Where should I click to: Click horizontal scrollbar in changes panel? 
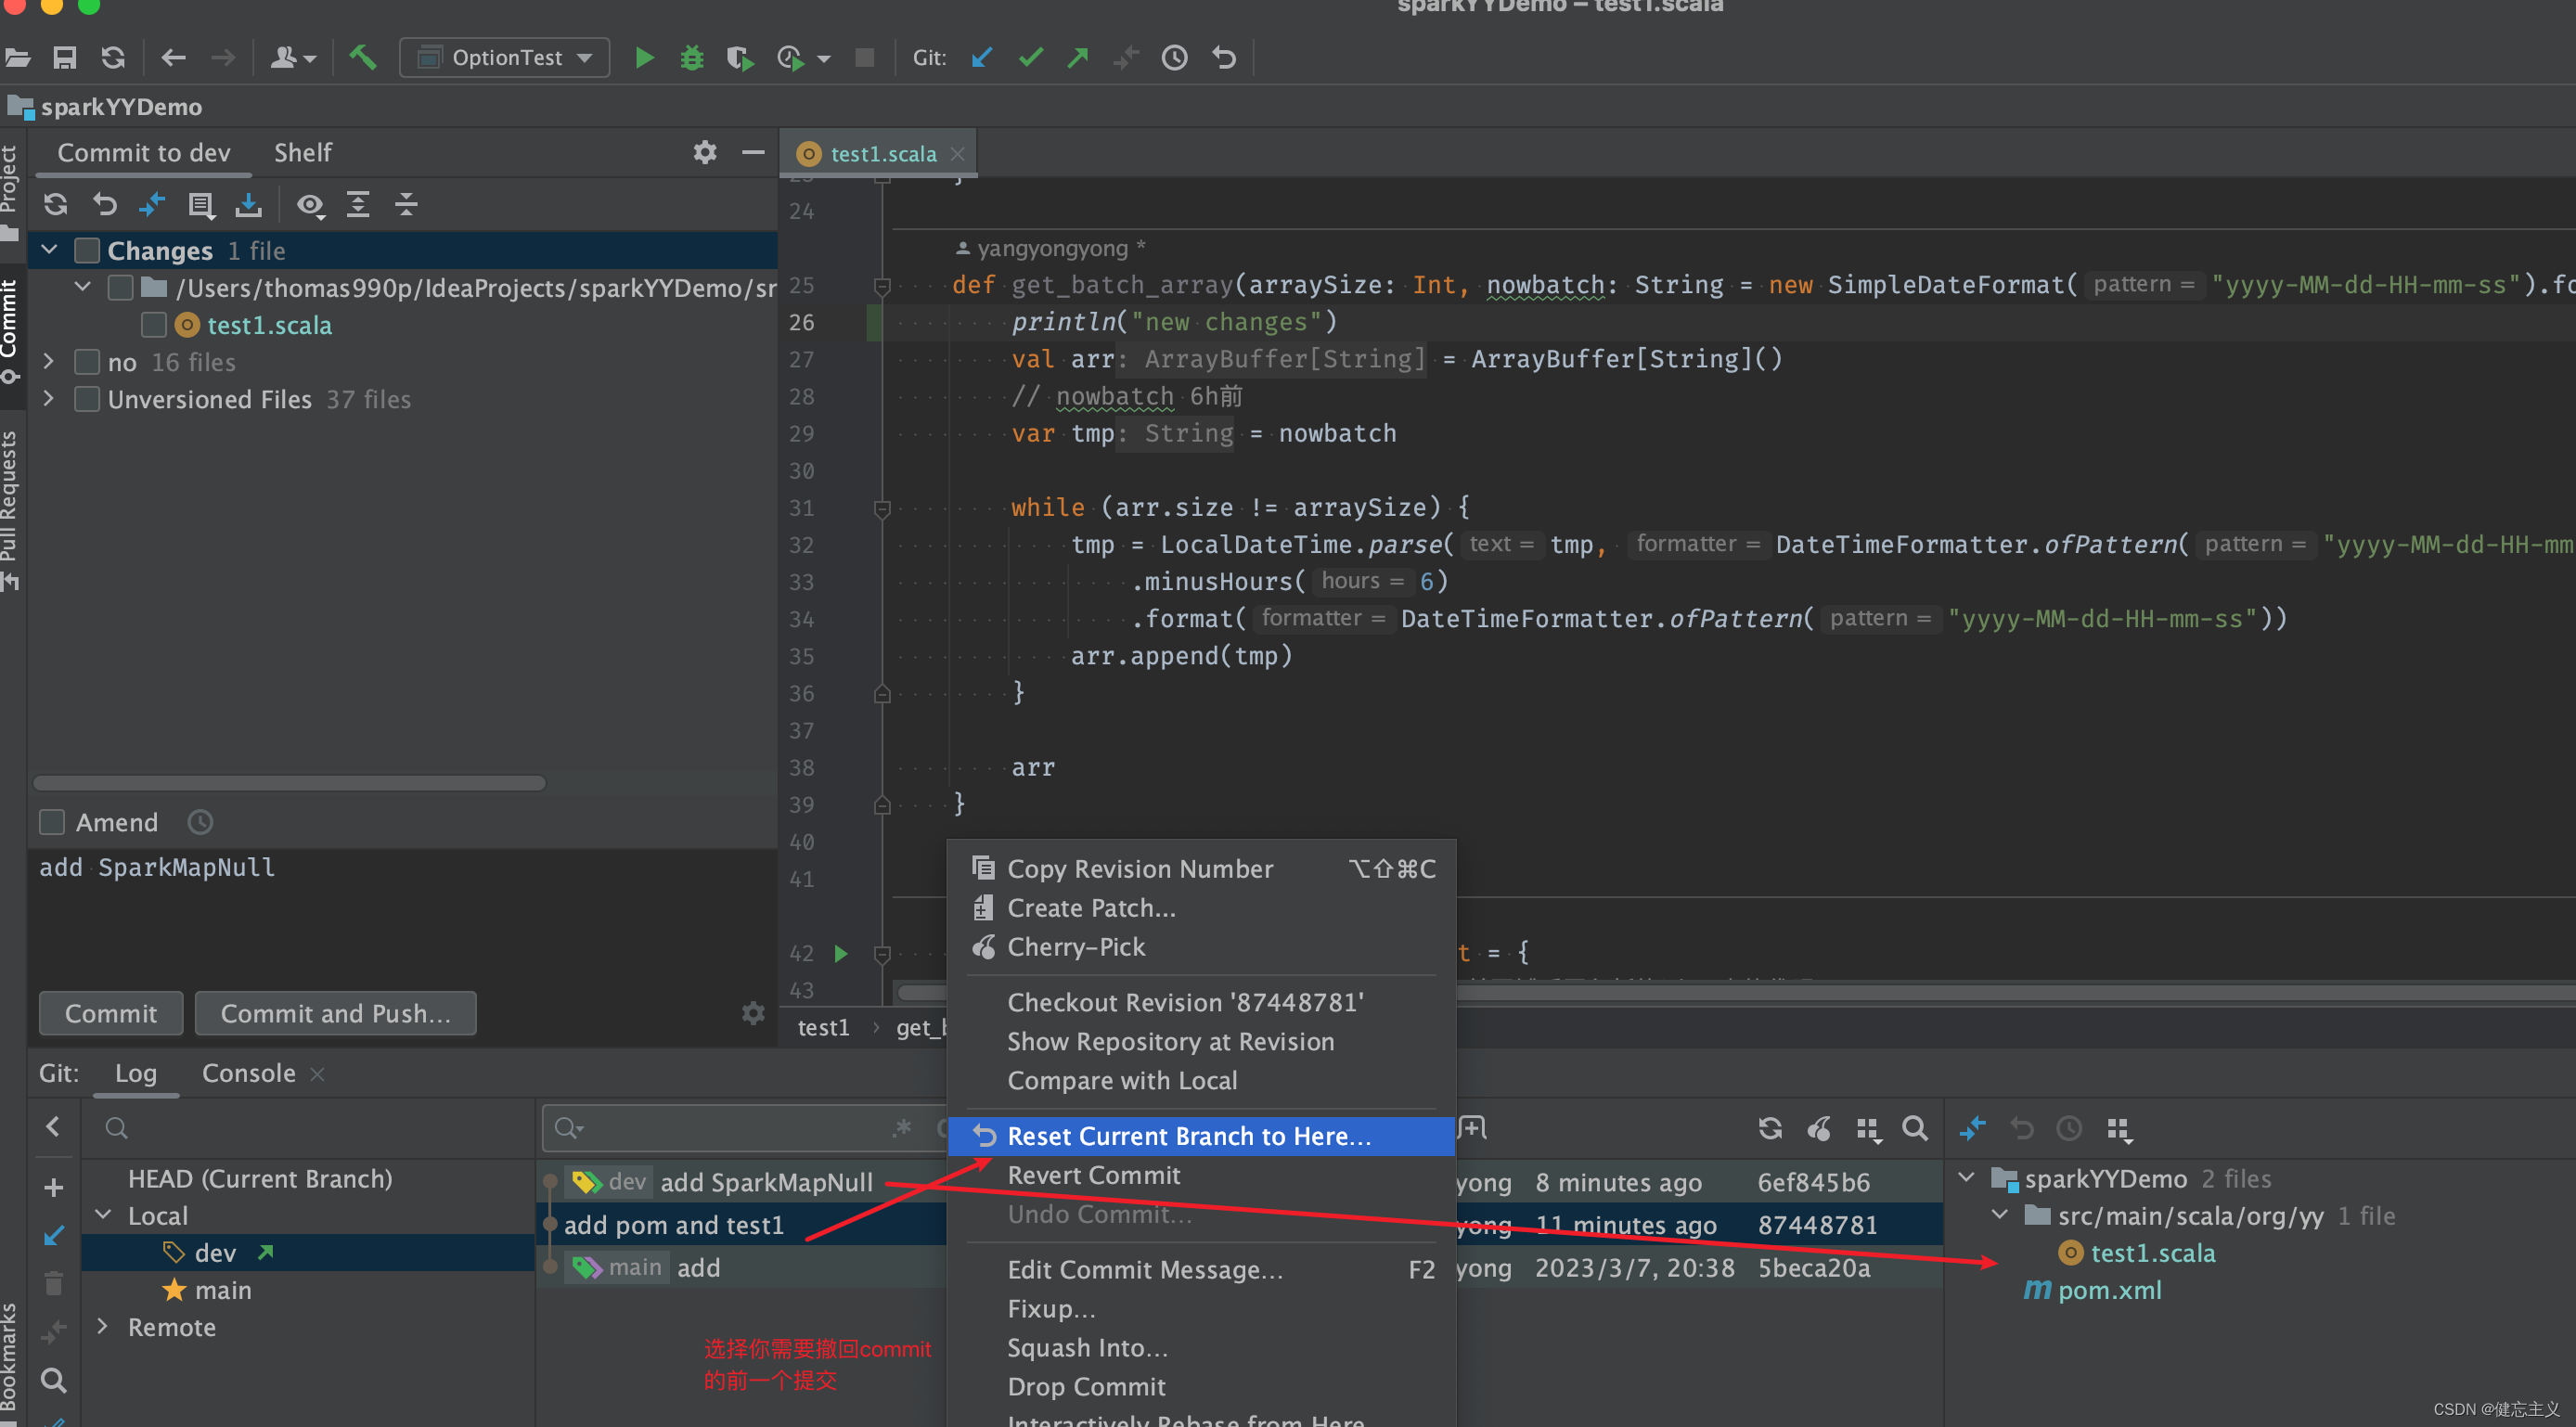coord(290,783)
